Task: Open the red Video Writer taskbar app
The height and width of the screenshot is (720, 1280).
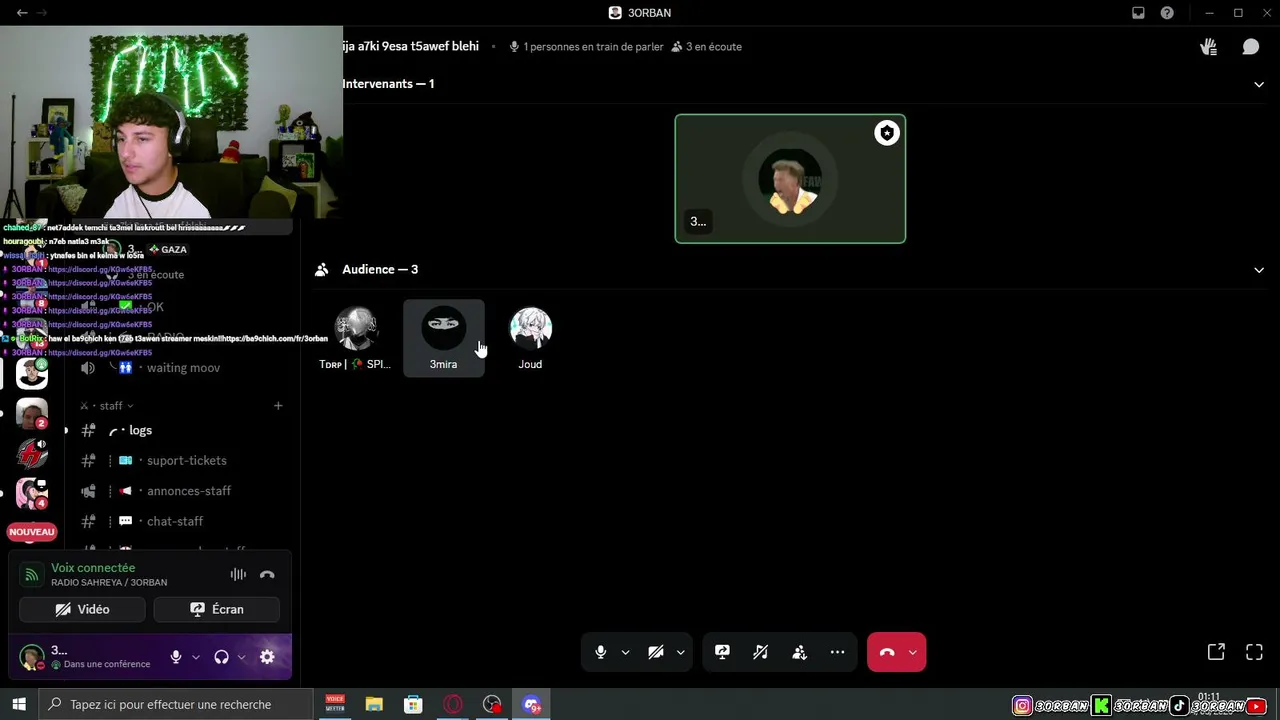Action: click(x=335, y=705)
